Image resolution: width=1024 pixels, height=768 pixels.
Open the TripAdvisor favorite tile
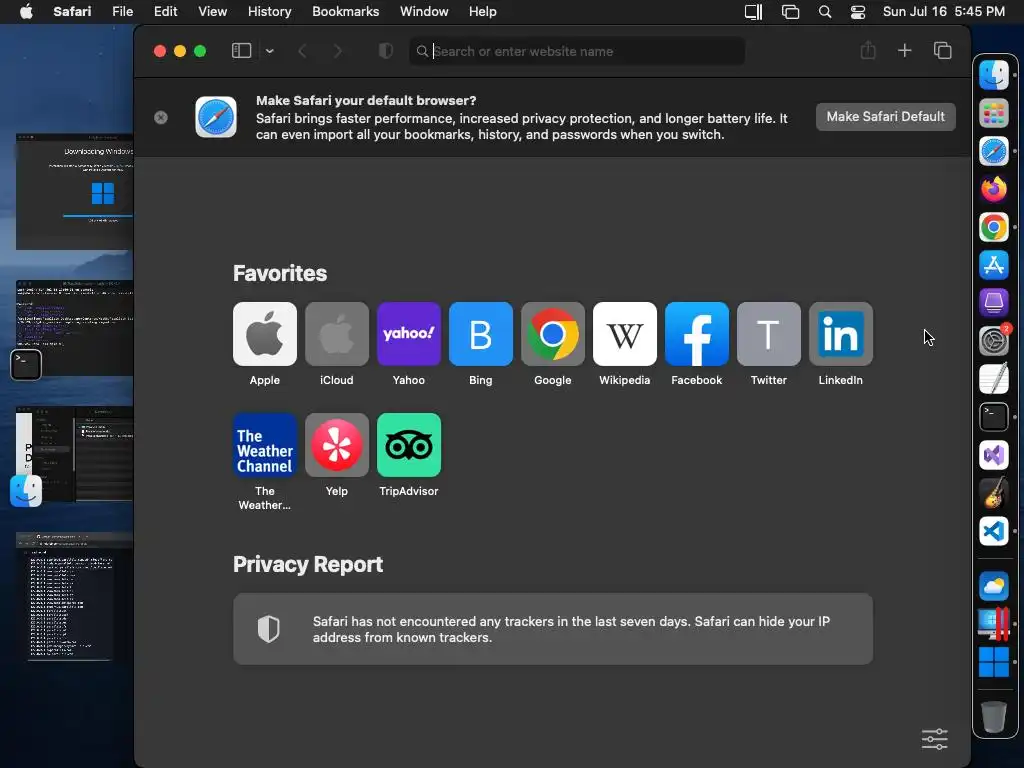point(409,445)
